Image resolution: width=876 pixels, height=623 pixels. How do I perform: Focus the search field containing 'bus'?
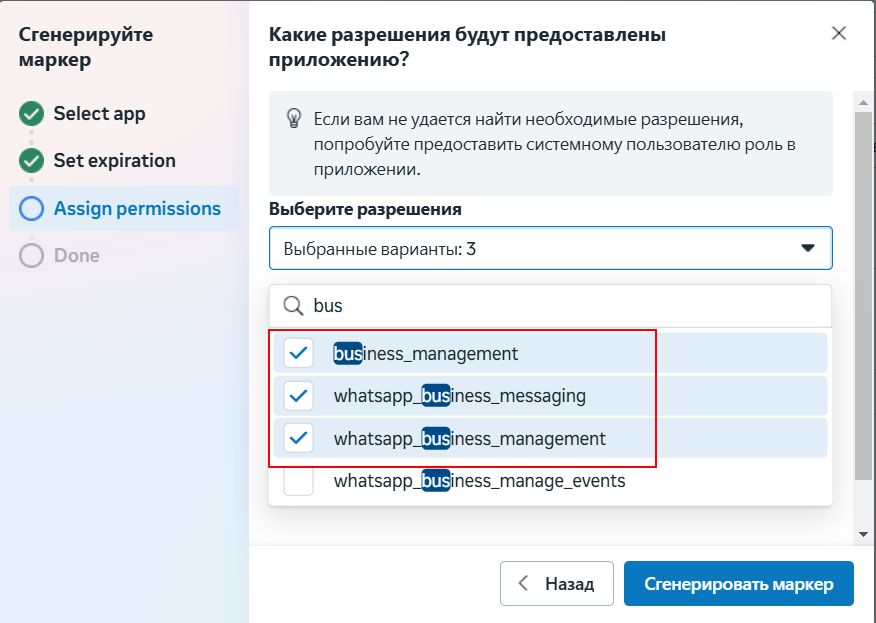(560, 306)
